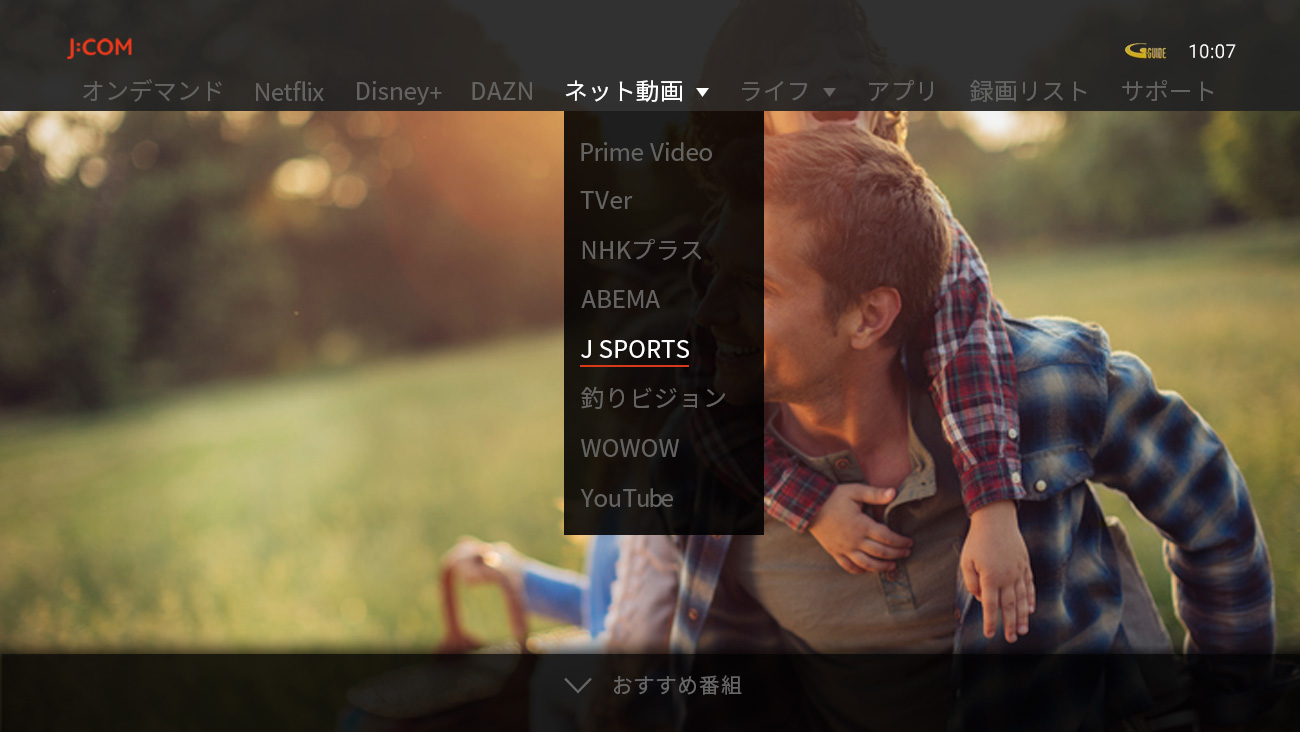Image resolution: width=1300 pixels, height=732 pixels.
Task: Show the おすすめ番組 recommended programs
Action: click(x=677, y=685)
